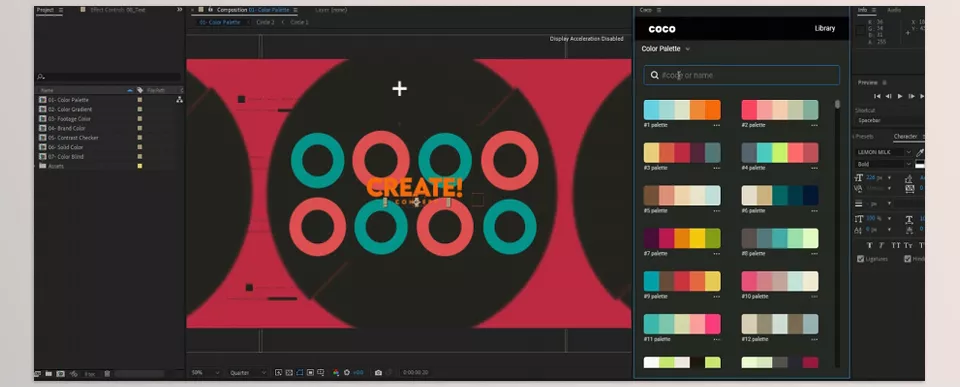This screenshot has width=960, height=387.
Task: Switch to the Project panel tab
Action: point(45,10)
